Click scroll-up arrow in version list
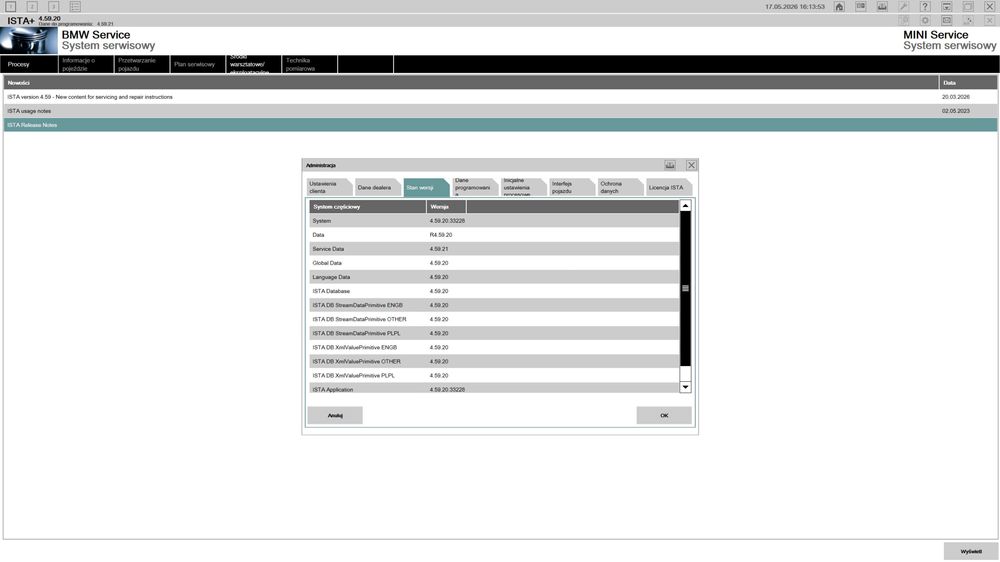Image resolution: width=1000 pixels, height=562 pixels. (x=686, y=205)
